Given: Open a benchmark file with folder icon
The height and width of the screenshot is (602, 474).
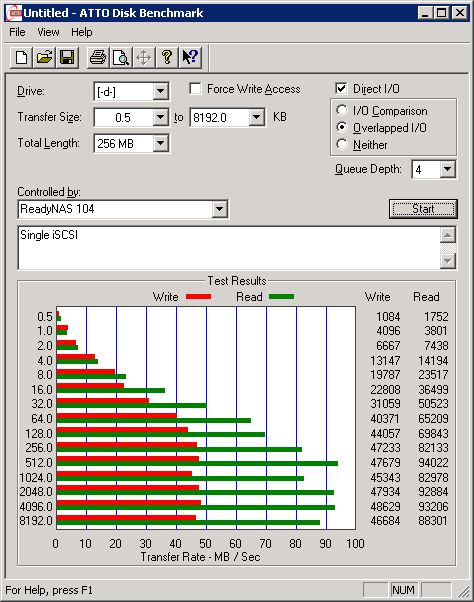Looking at the screenshot, I should click(x=44, y=58).
